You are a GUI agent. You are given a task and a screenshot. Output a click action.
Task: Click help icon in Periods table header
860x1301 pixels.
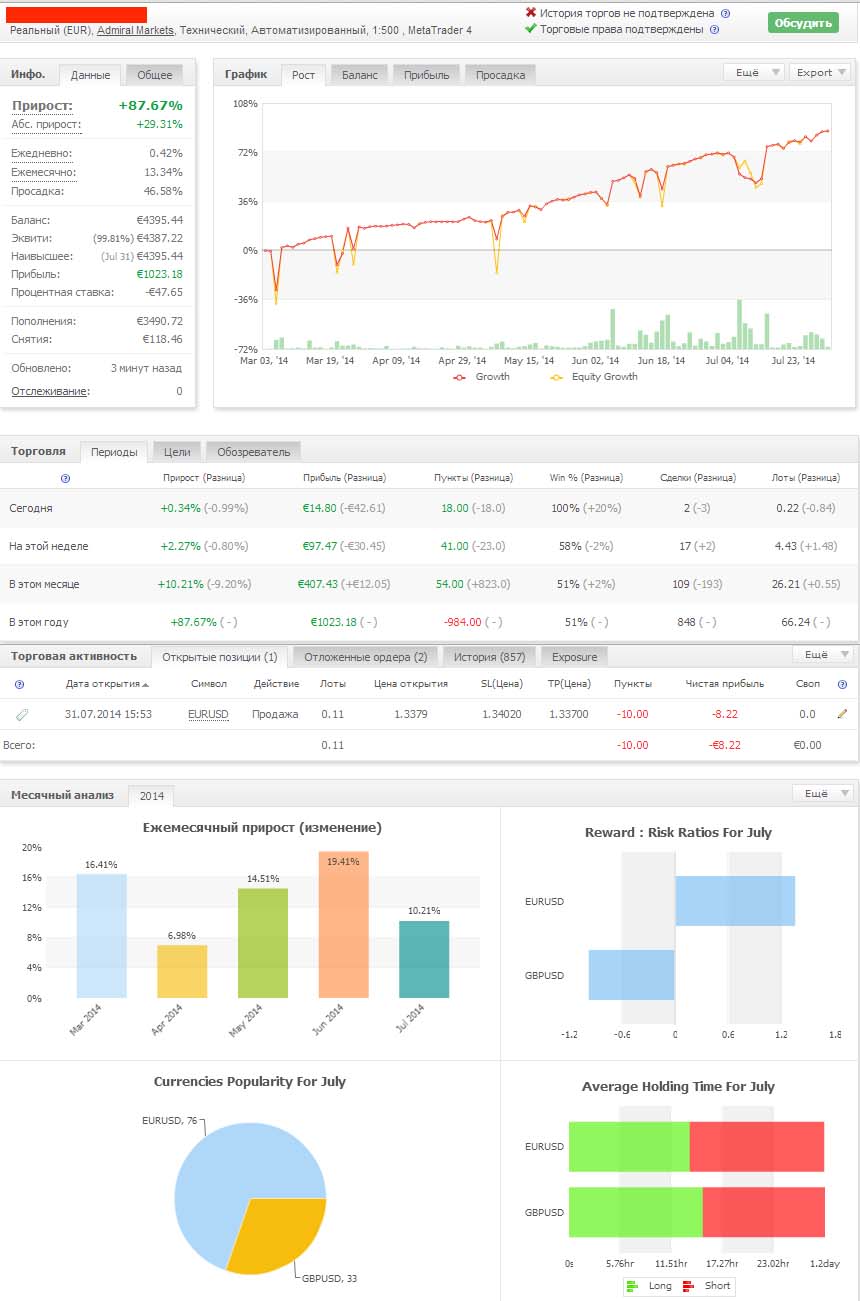tap(65, 478)
